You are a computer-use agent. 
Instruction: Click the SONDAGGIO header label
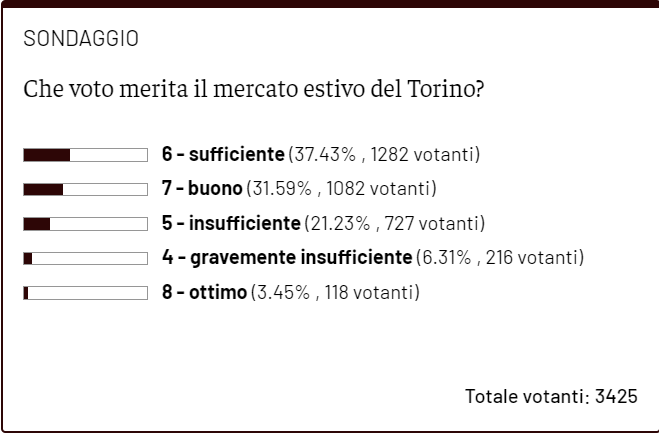click(x=81, y=39)
